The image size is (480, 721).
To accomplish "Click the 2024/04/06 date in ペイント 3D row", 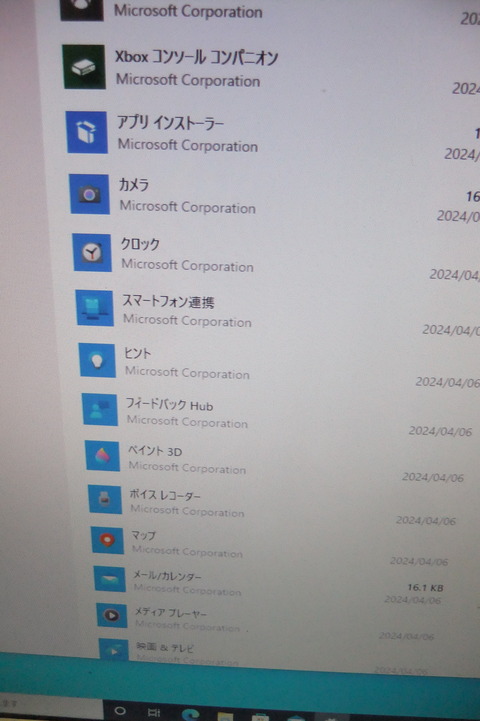I will coord(433,477).
